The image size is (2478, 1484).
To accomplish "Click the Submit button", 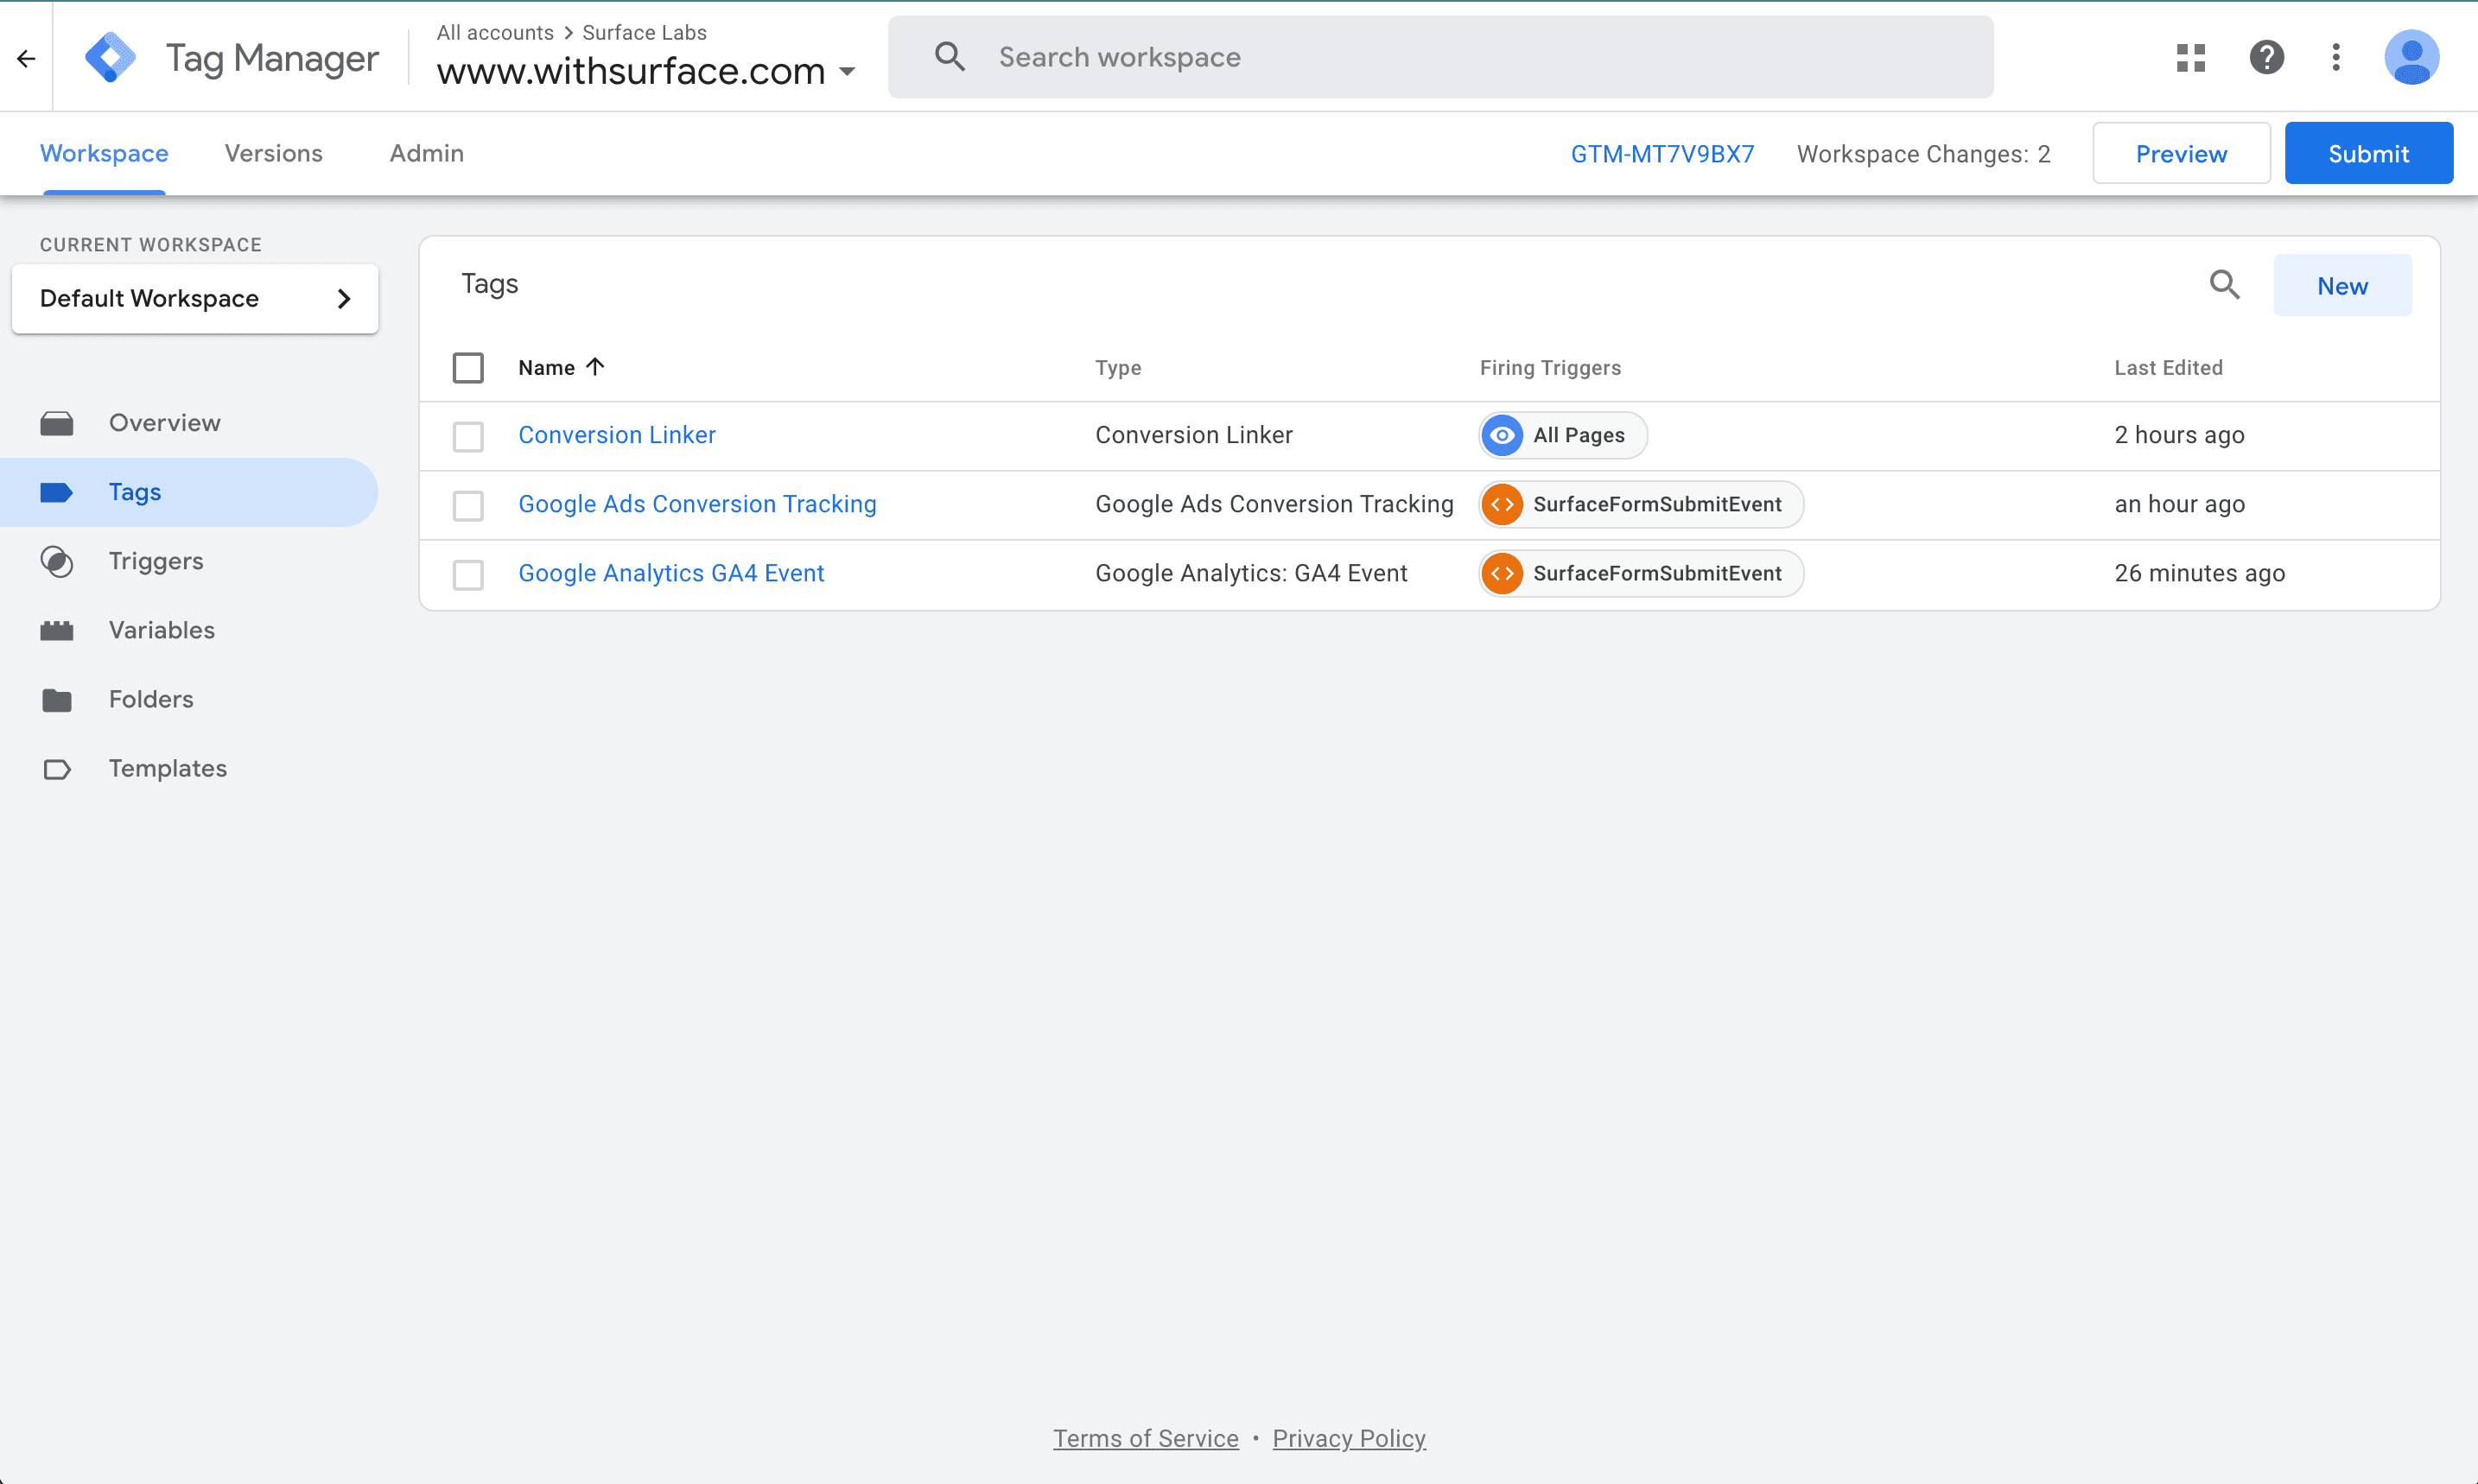I will click(2368, 153).
